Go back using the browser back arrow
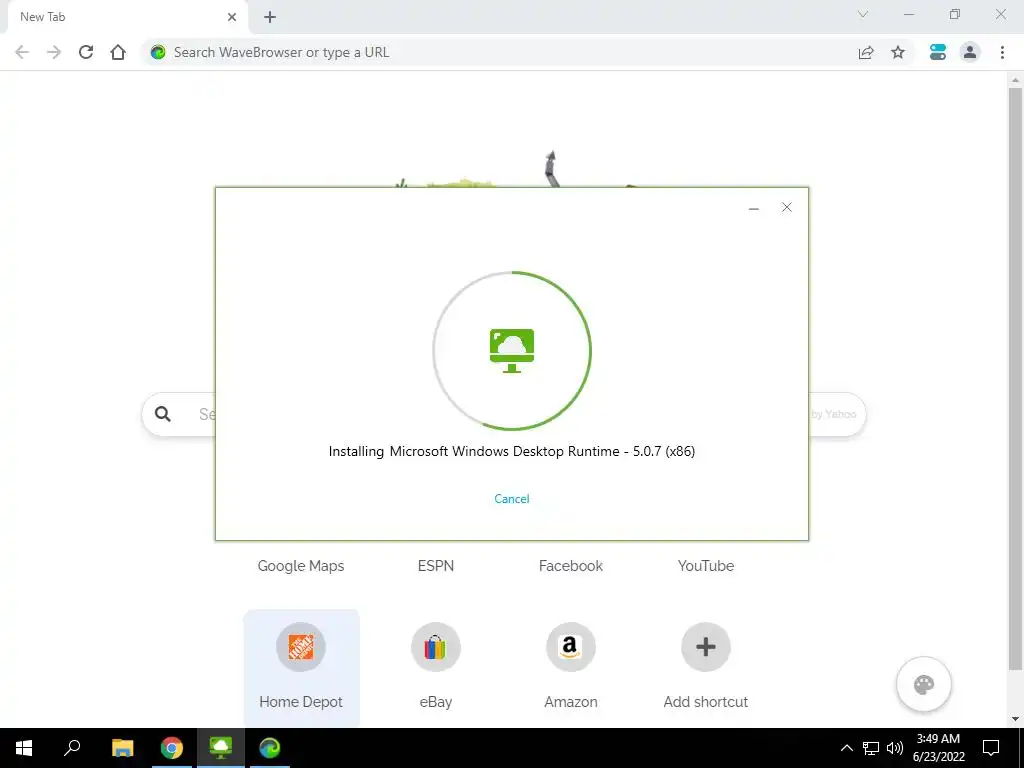The image size is (1024, 768). (x=22, y=52)
